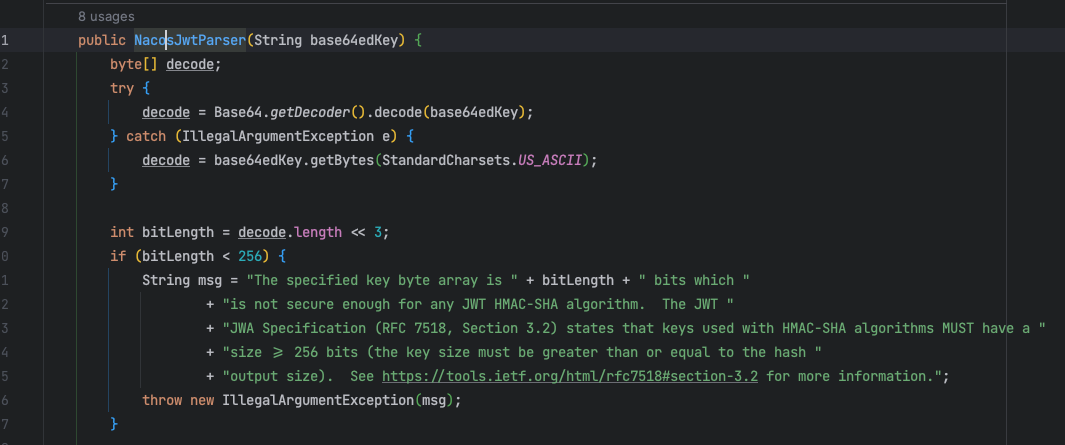Click "msg" argument in the throw statement
Screen dimensions: 1065x445
click(433, 400)
